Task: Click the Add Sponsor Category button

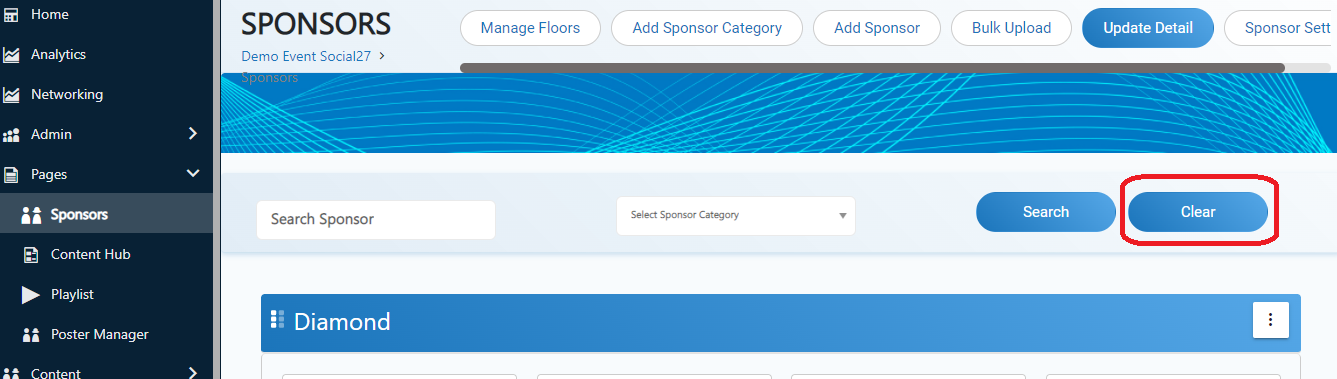Action: pos(707,28)
